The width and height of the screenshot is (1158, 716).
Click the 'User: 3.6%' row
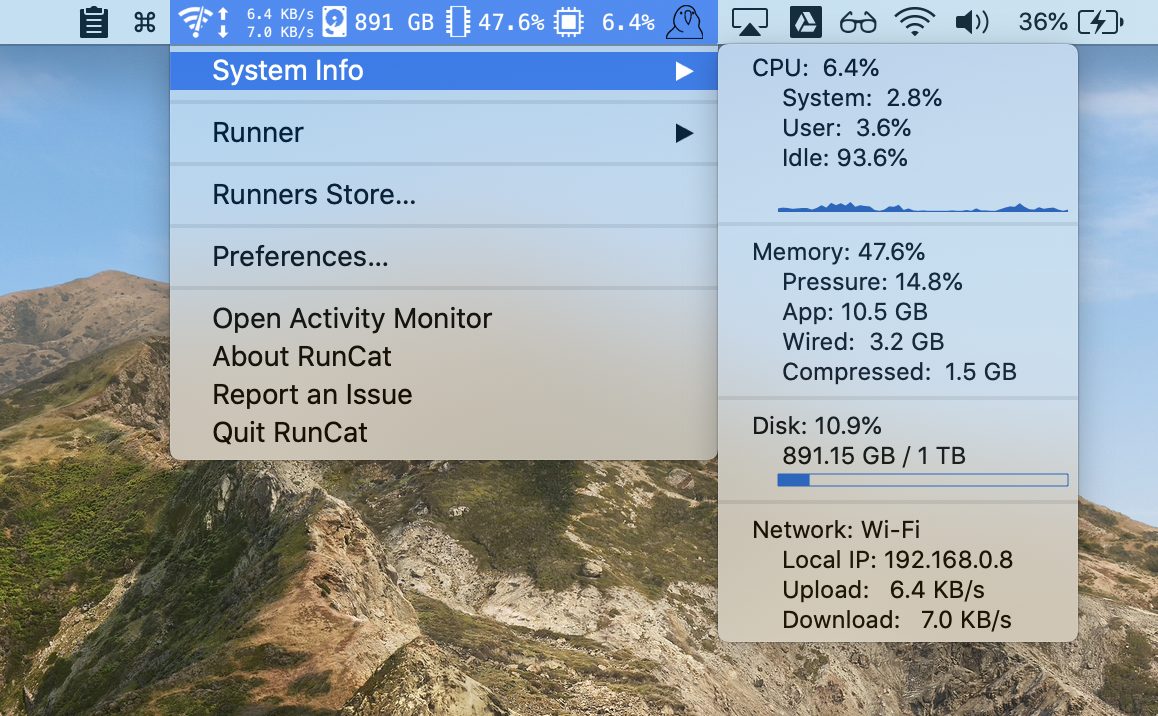click(x=846, y=128)
